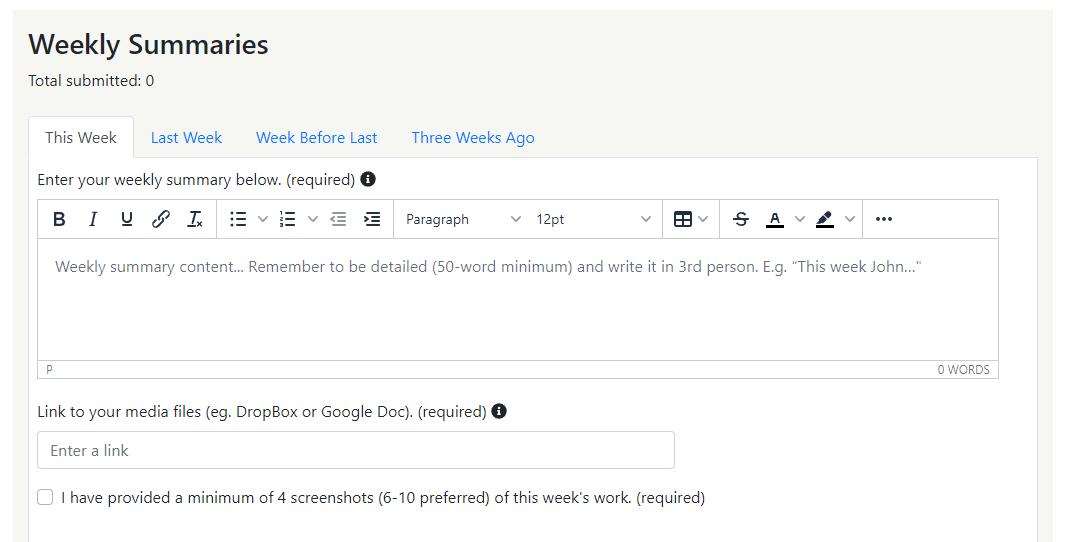This screenshot has height=542, width=1074.
Task: Click the media files link field
Action: coord(356,450)
